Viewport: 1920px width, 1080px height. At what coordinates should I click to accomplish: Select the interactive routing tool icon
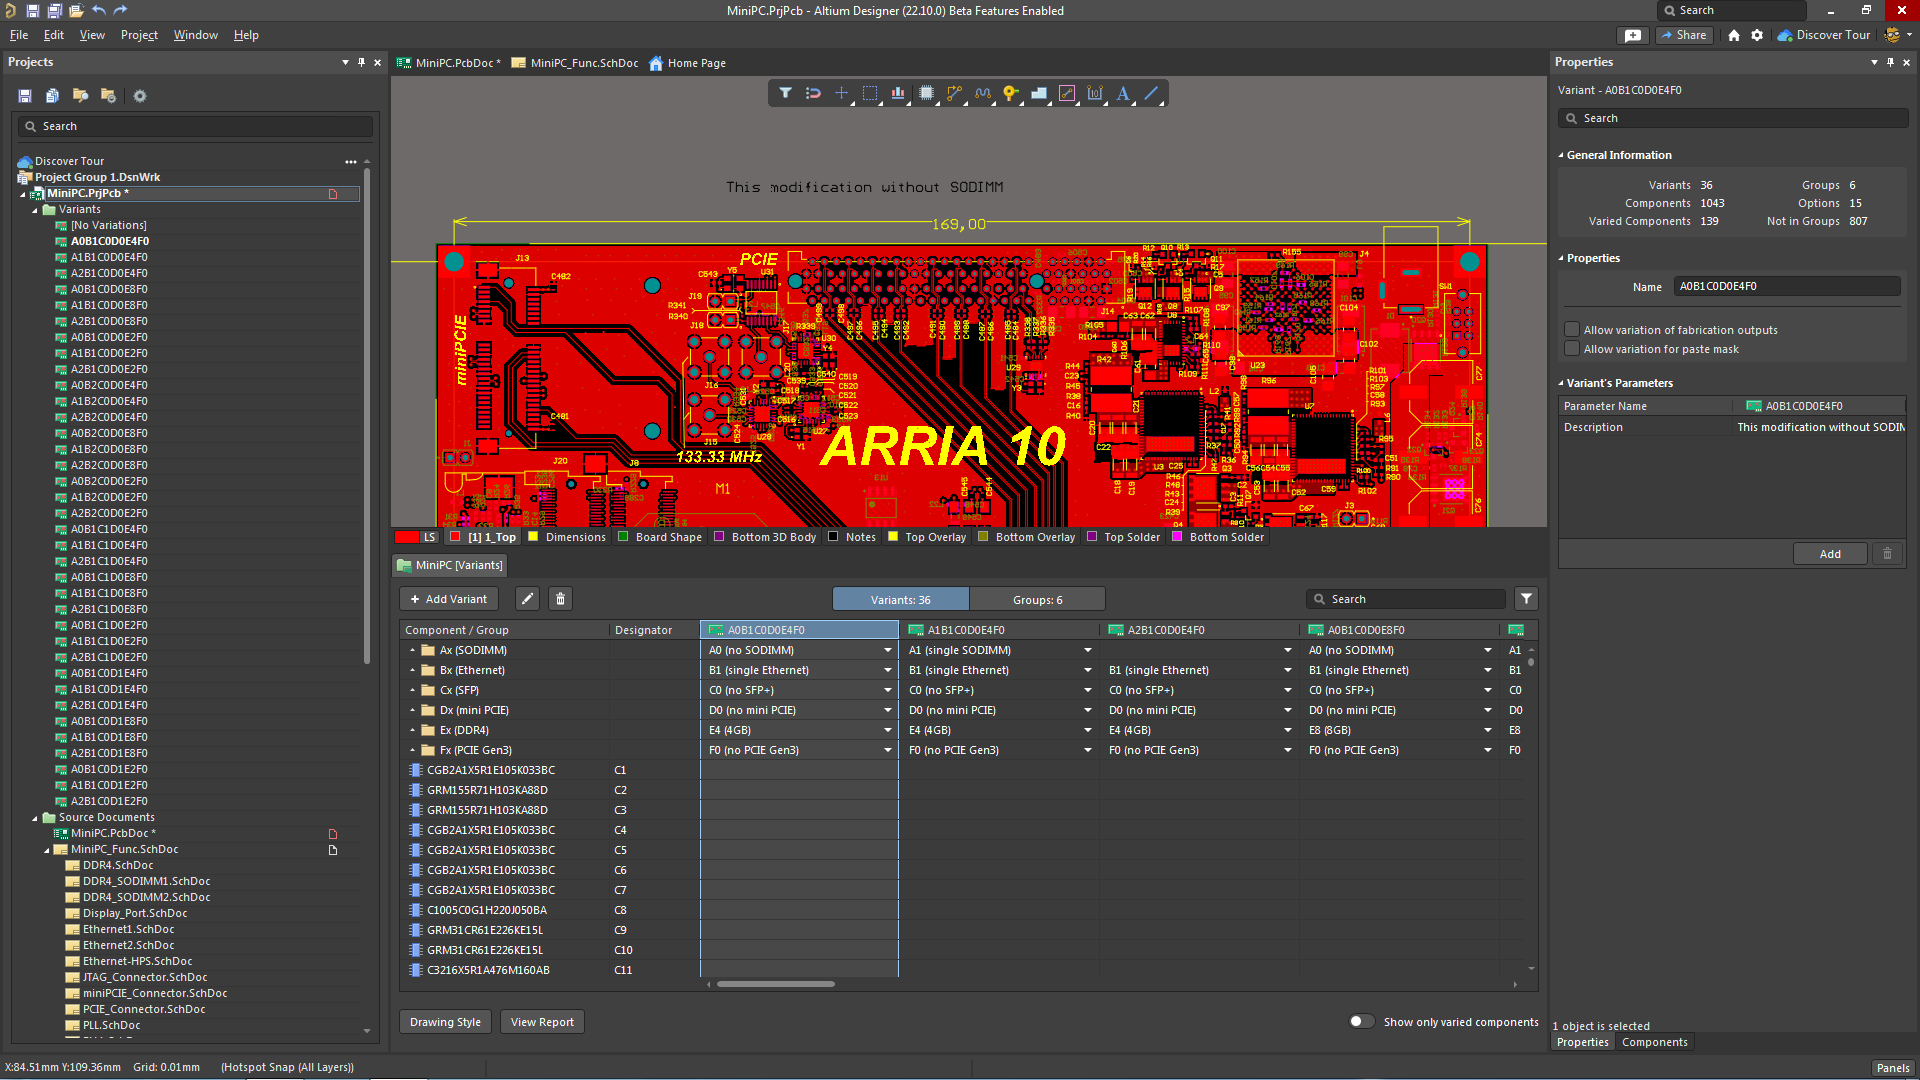coord(954,93)
